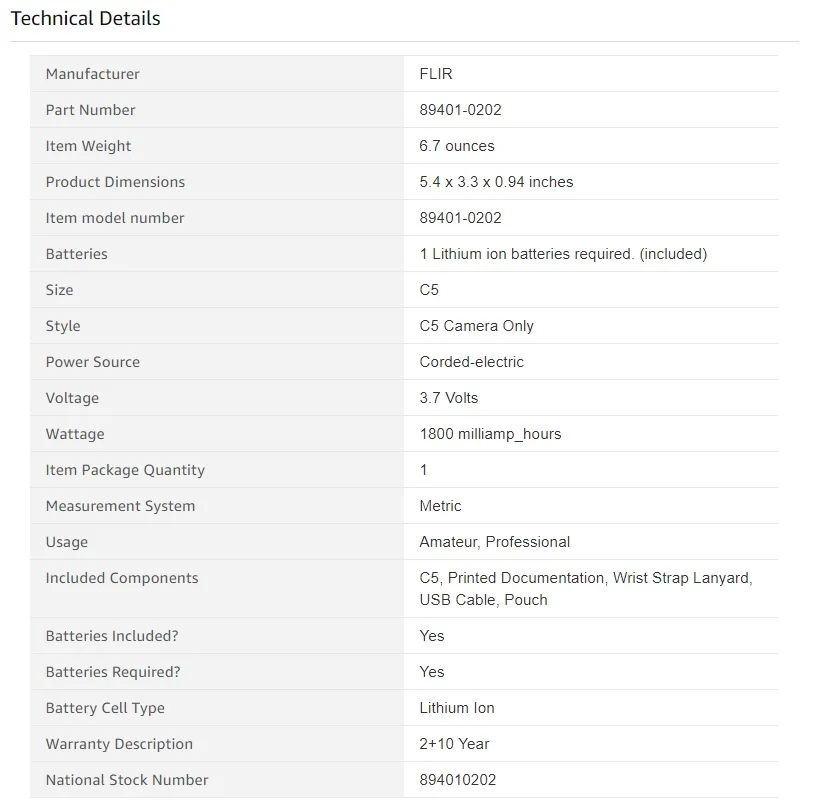Select the Lithium Ion battery cell value
816x810 pixels.
point(457,708)
